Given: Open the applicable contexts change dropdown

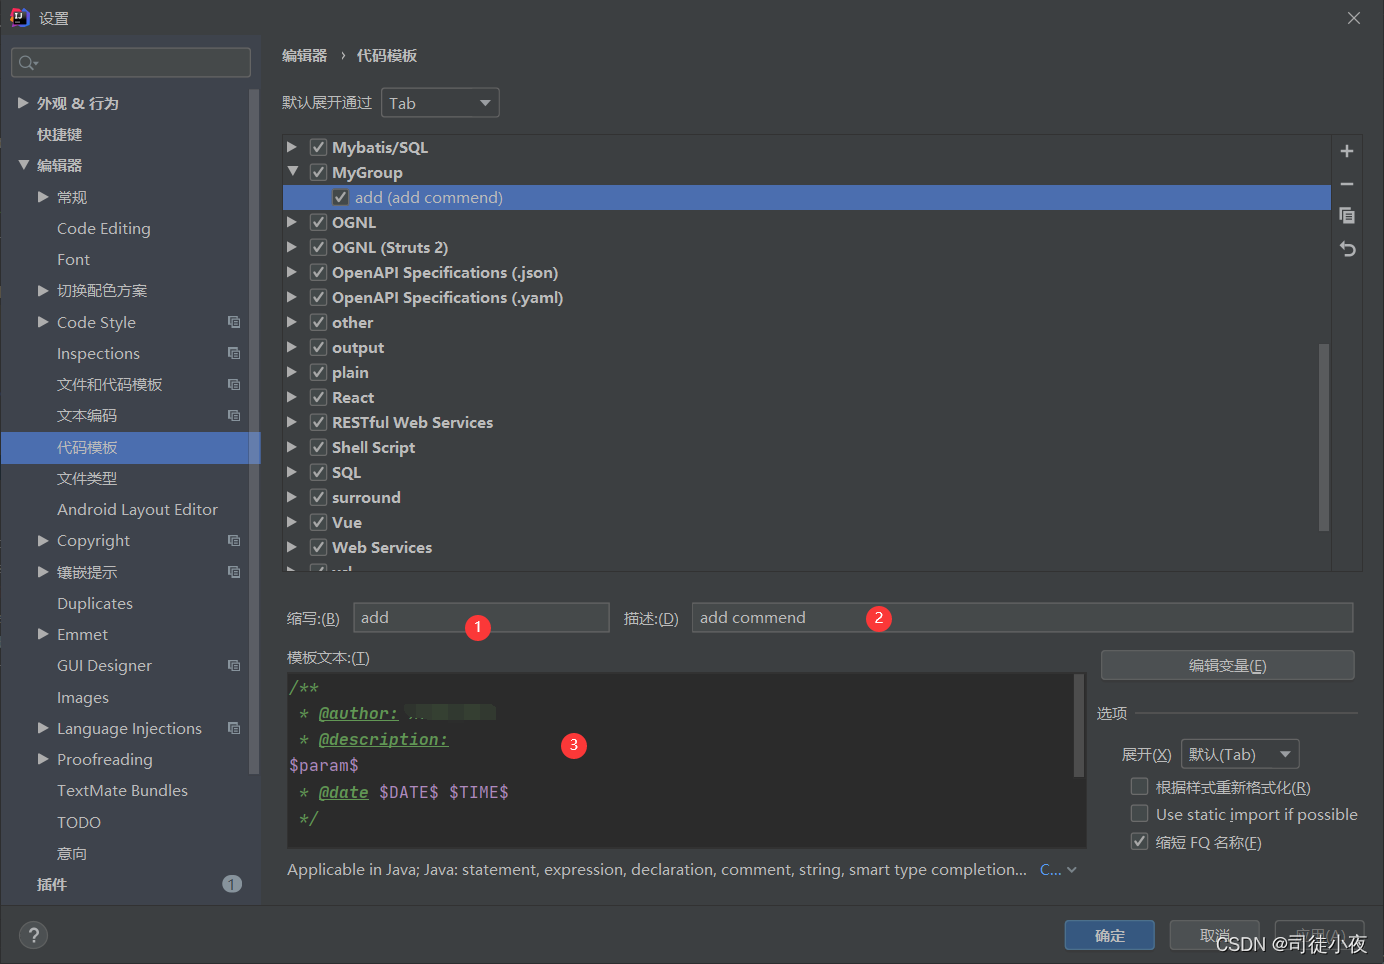Looking at the screenshot, I should (x=1058, y=870).
